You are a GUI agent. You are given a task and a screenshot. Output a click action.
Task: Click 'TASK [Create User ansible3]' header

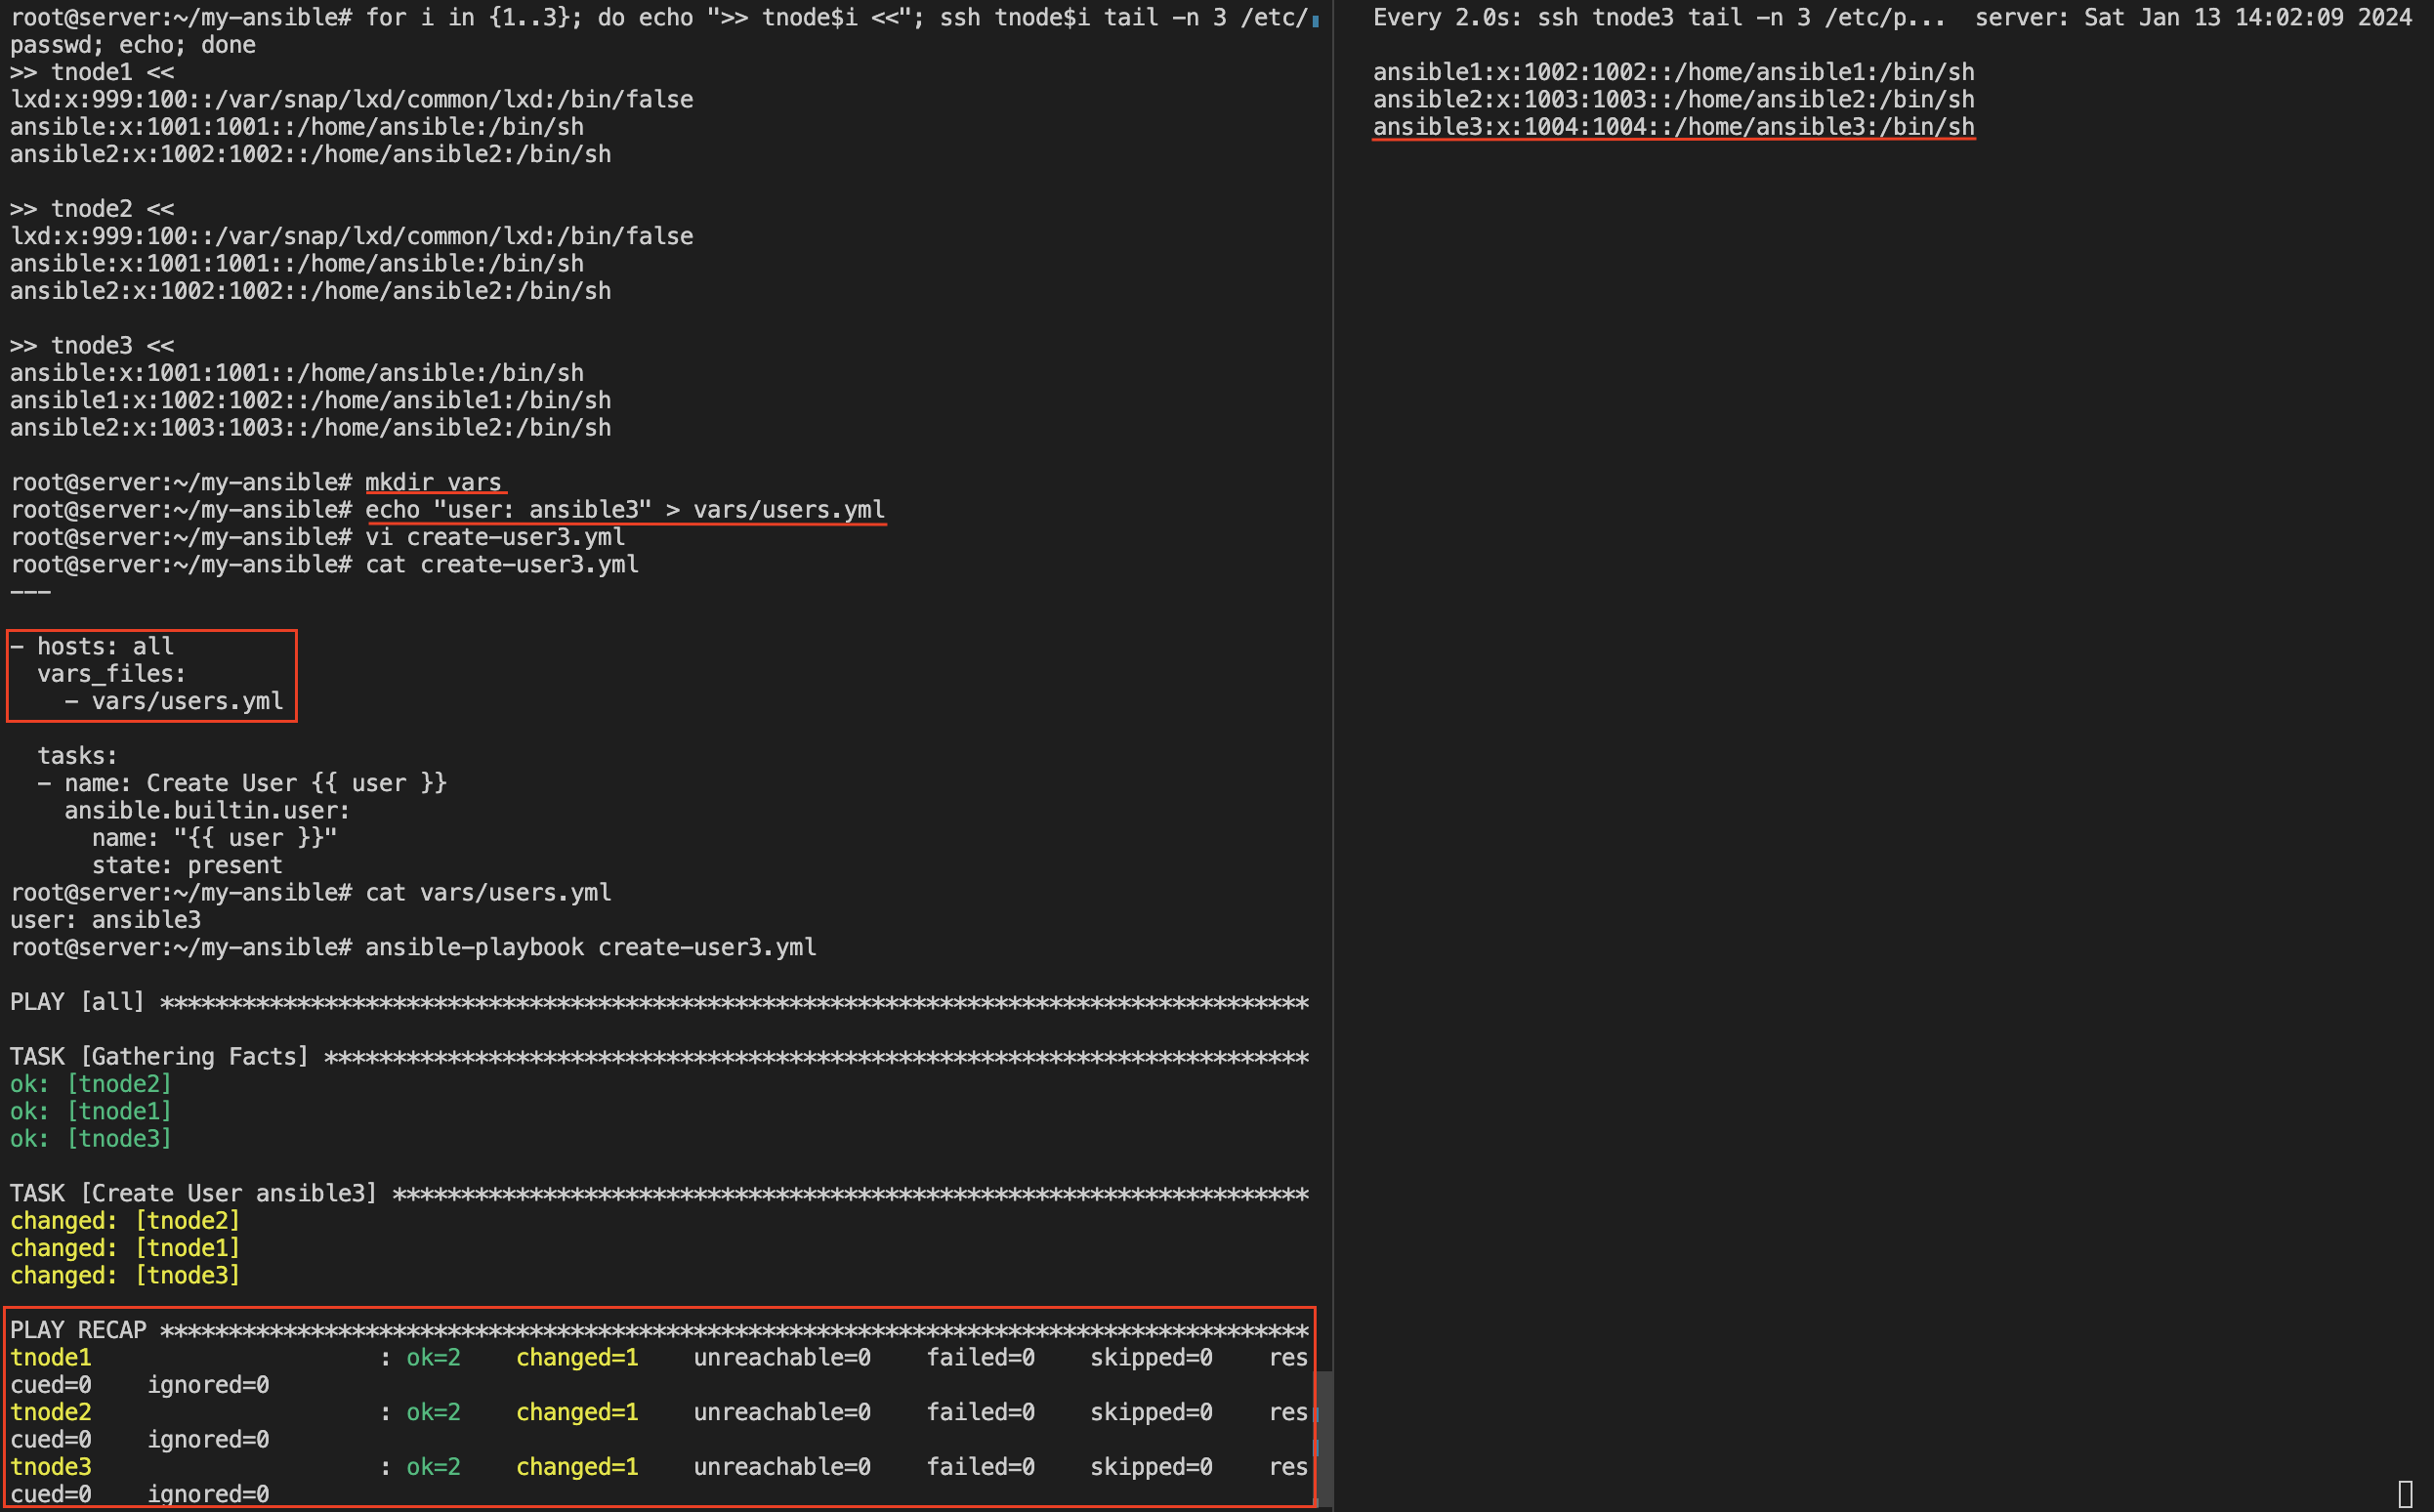click(x=194, y=1193)
